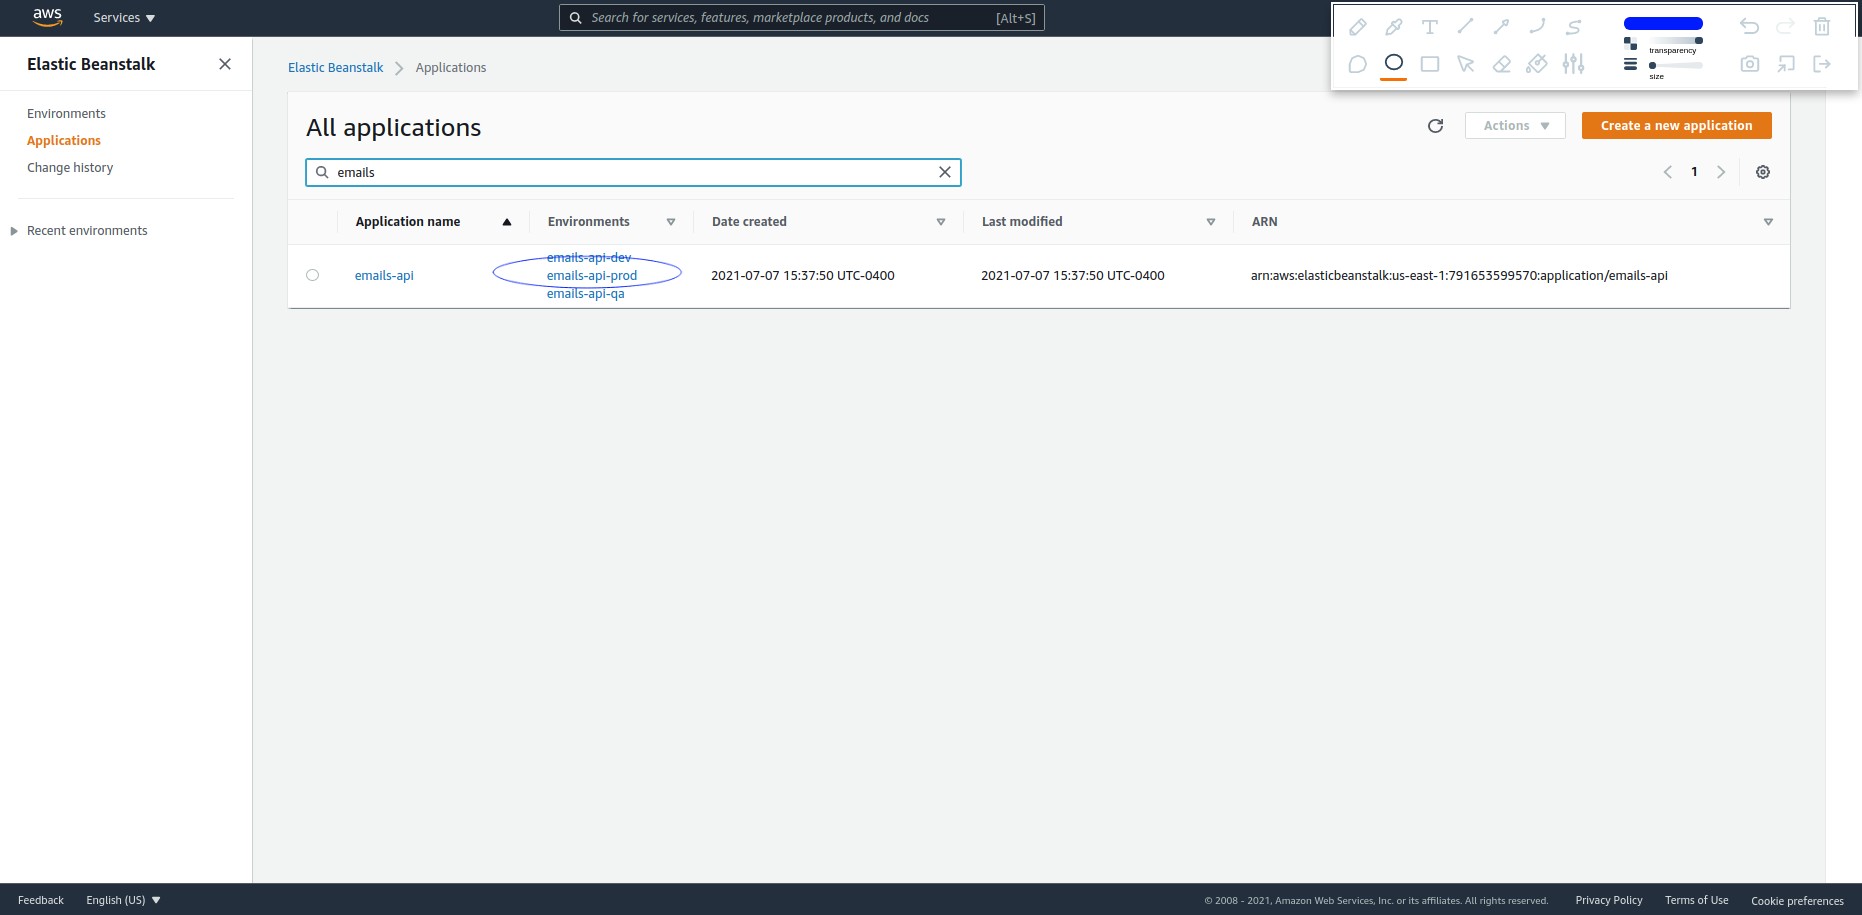Image resolution: width=1862 pixels, height=915 pixels.
Task: Open table preferences gear icon
Action: tap(1763, 172)
